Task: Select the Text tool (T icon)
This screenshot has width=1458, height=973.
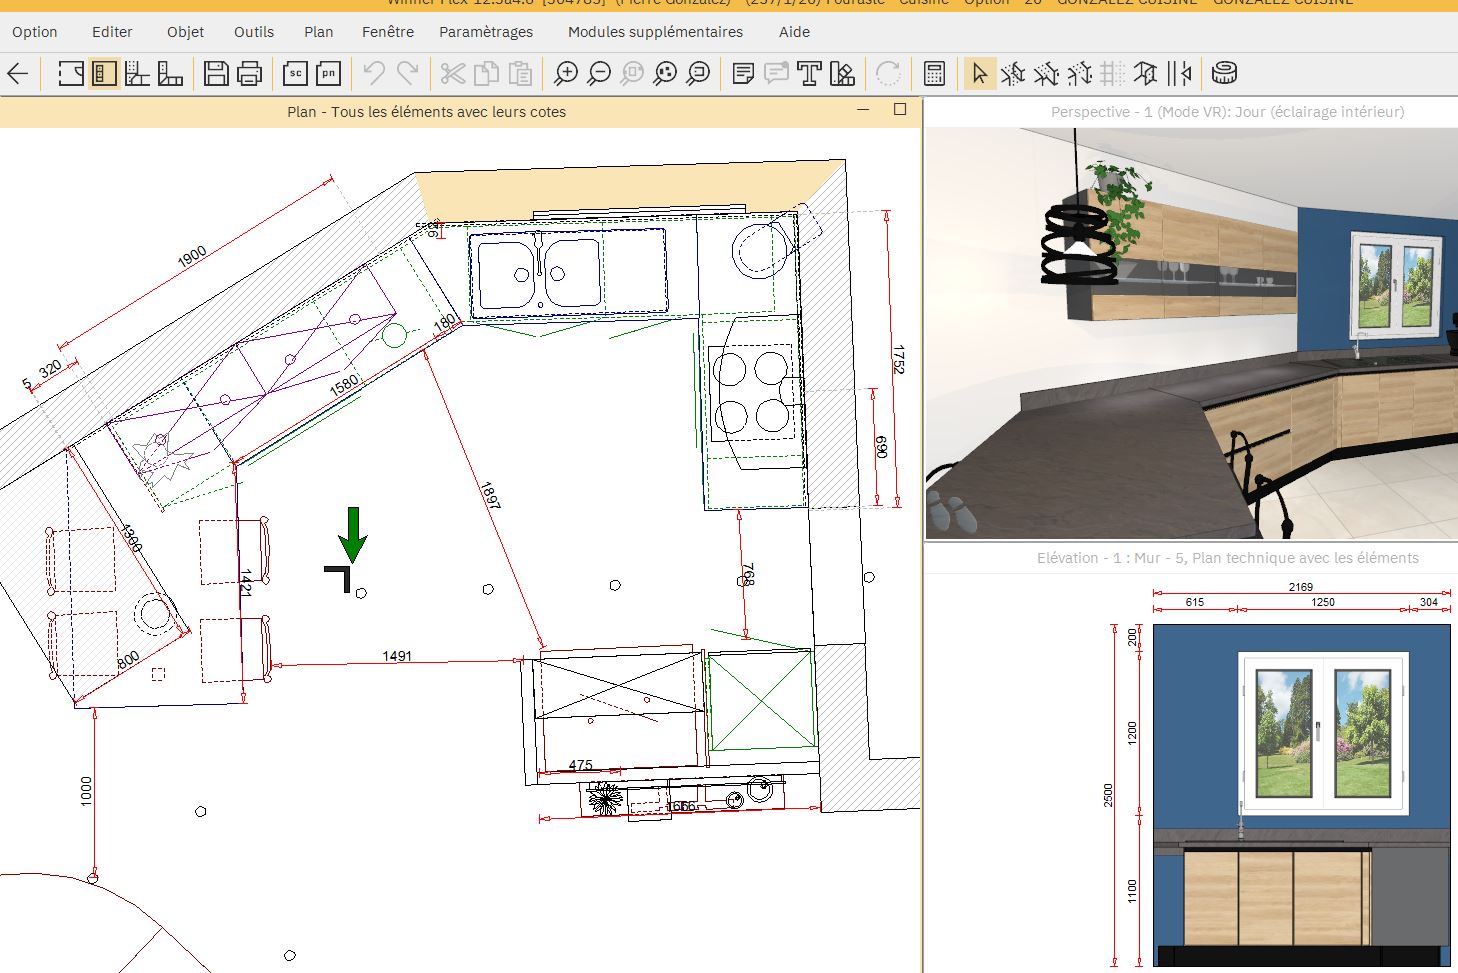Action: (809, 73)
